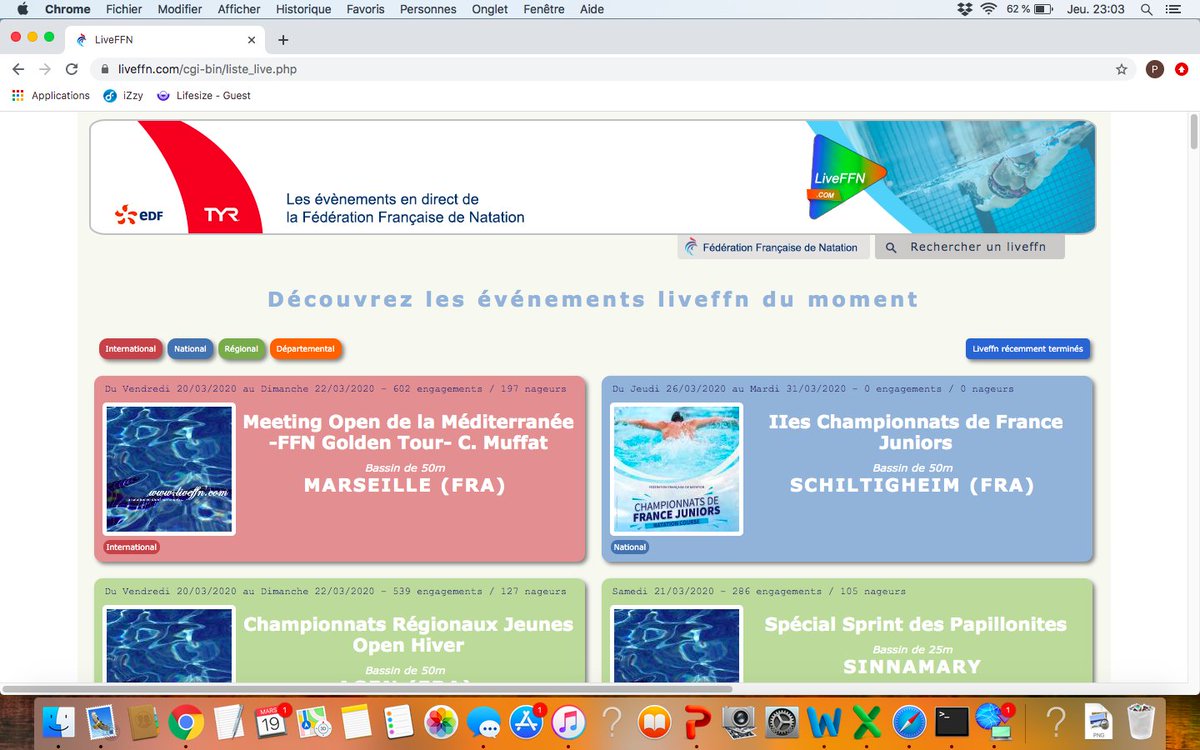The height and width of the screenshot is (750, 1200).
Task: Open Microsoft Excel from the Dock
Action: (x=868, y=721)
